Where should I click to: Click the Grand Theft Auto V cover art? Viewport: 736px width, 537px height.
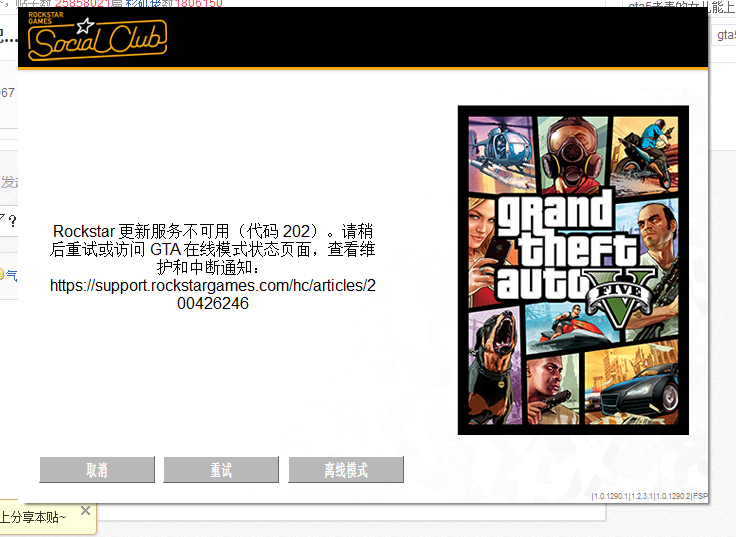[573, 270]
